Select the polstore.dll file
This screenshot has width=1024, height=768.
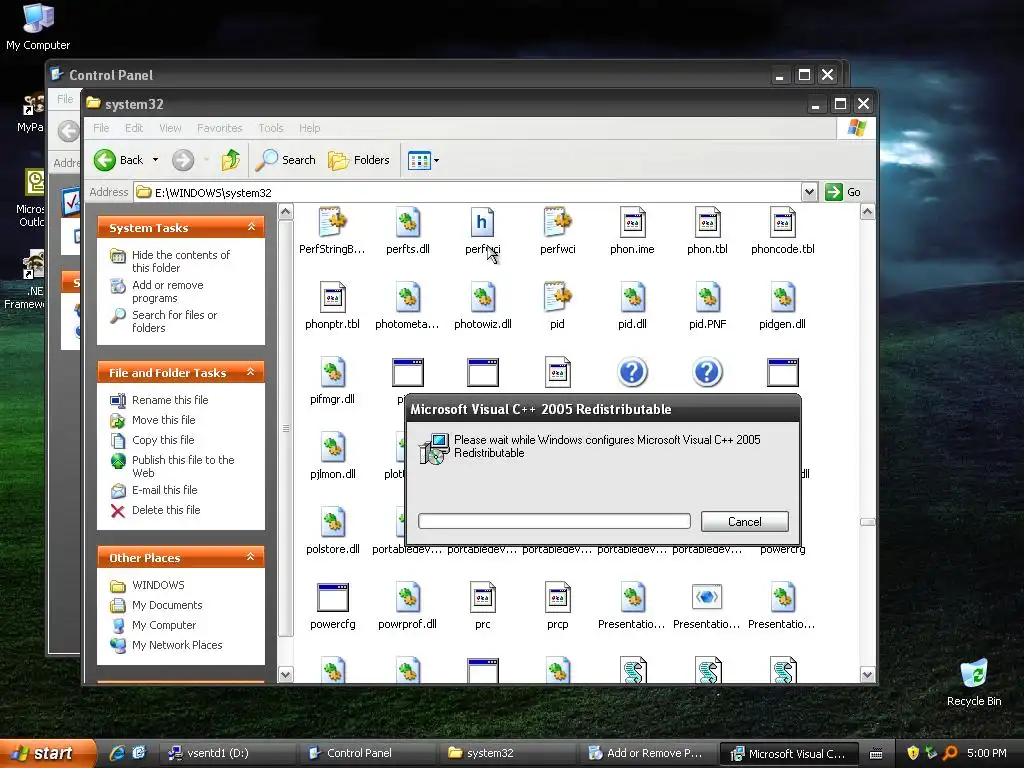[x=332, y=530]
